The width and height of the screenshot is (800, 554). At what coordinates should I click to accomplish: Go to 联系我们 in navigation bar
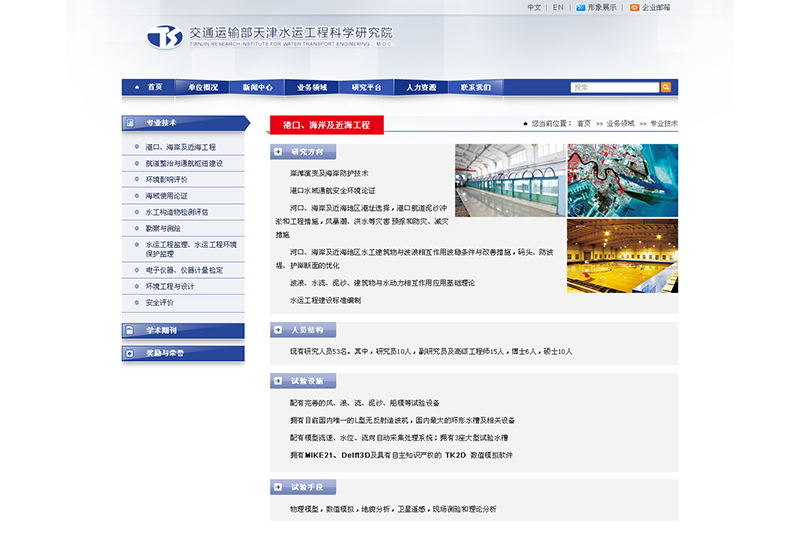click(x=476, y=88)
